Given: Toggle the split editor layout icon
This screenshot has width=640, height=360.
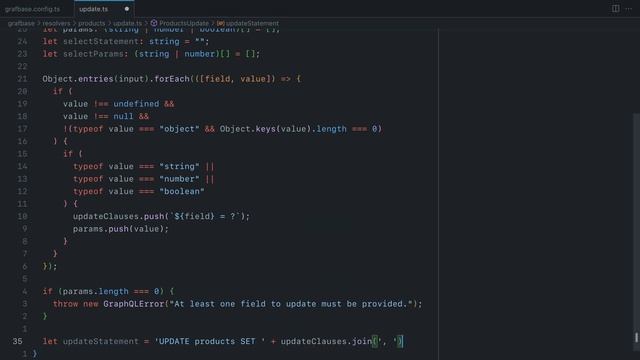Looking at the screenshot, I should (x=616, y=9).
